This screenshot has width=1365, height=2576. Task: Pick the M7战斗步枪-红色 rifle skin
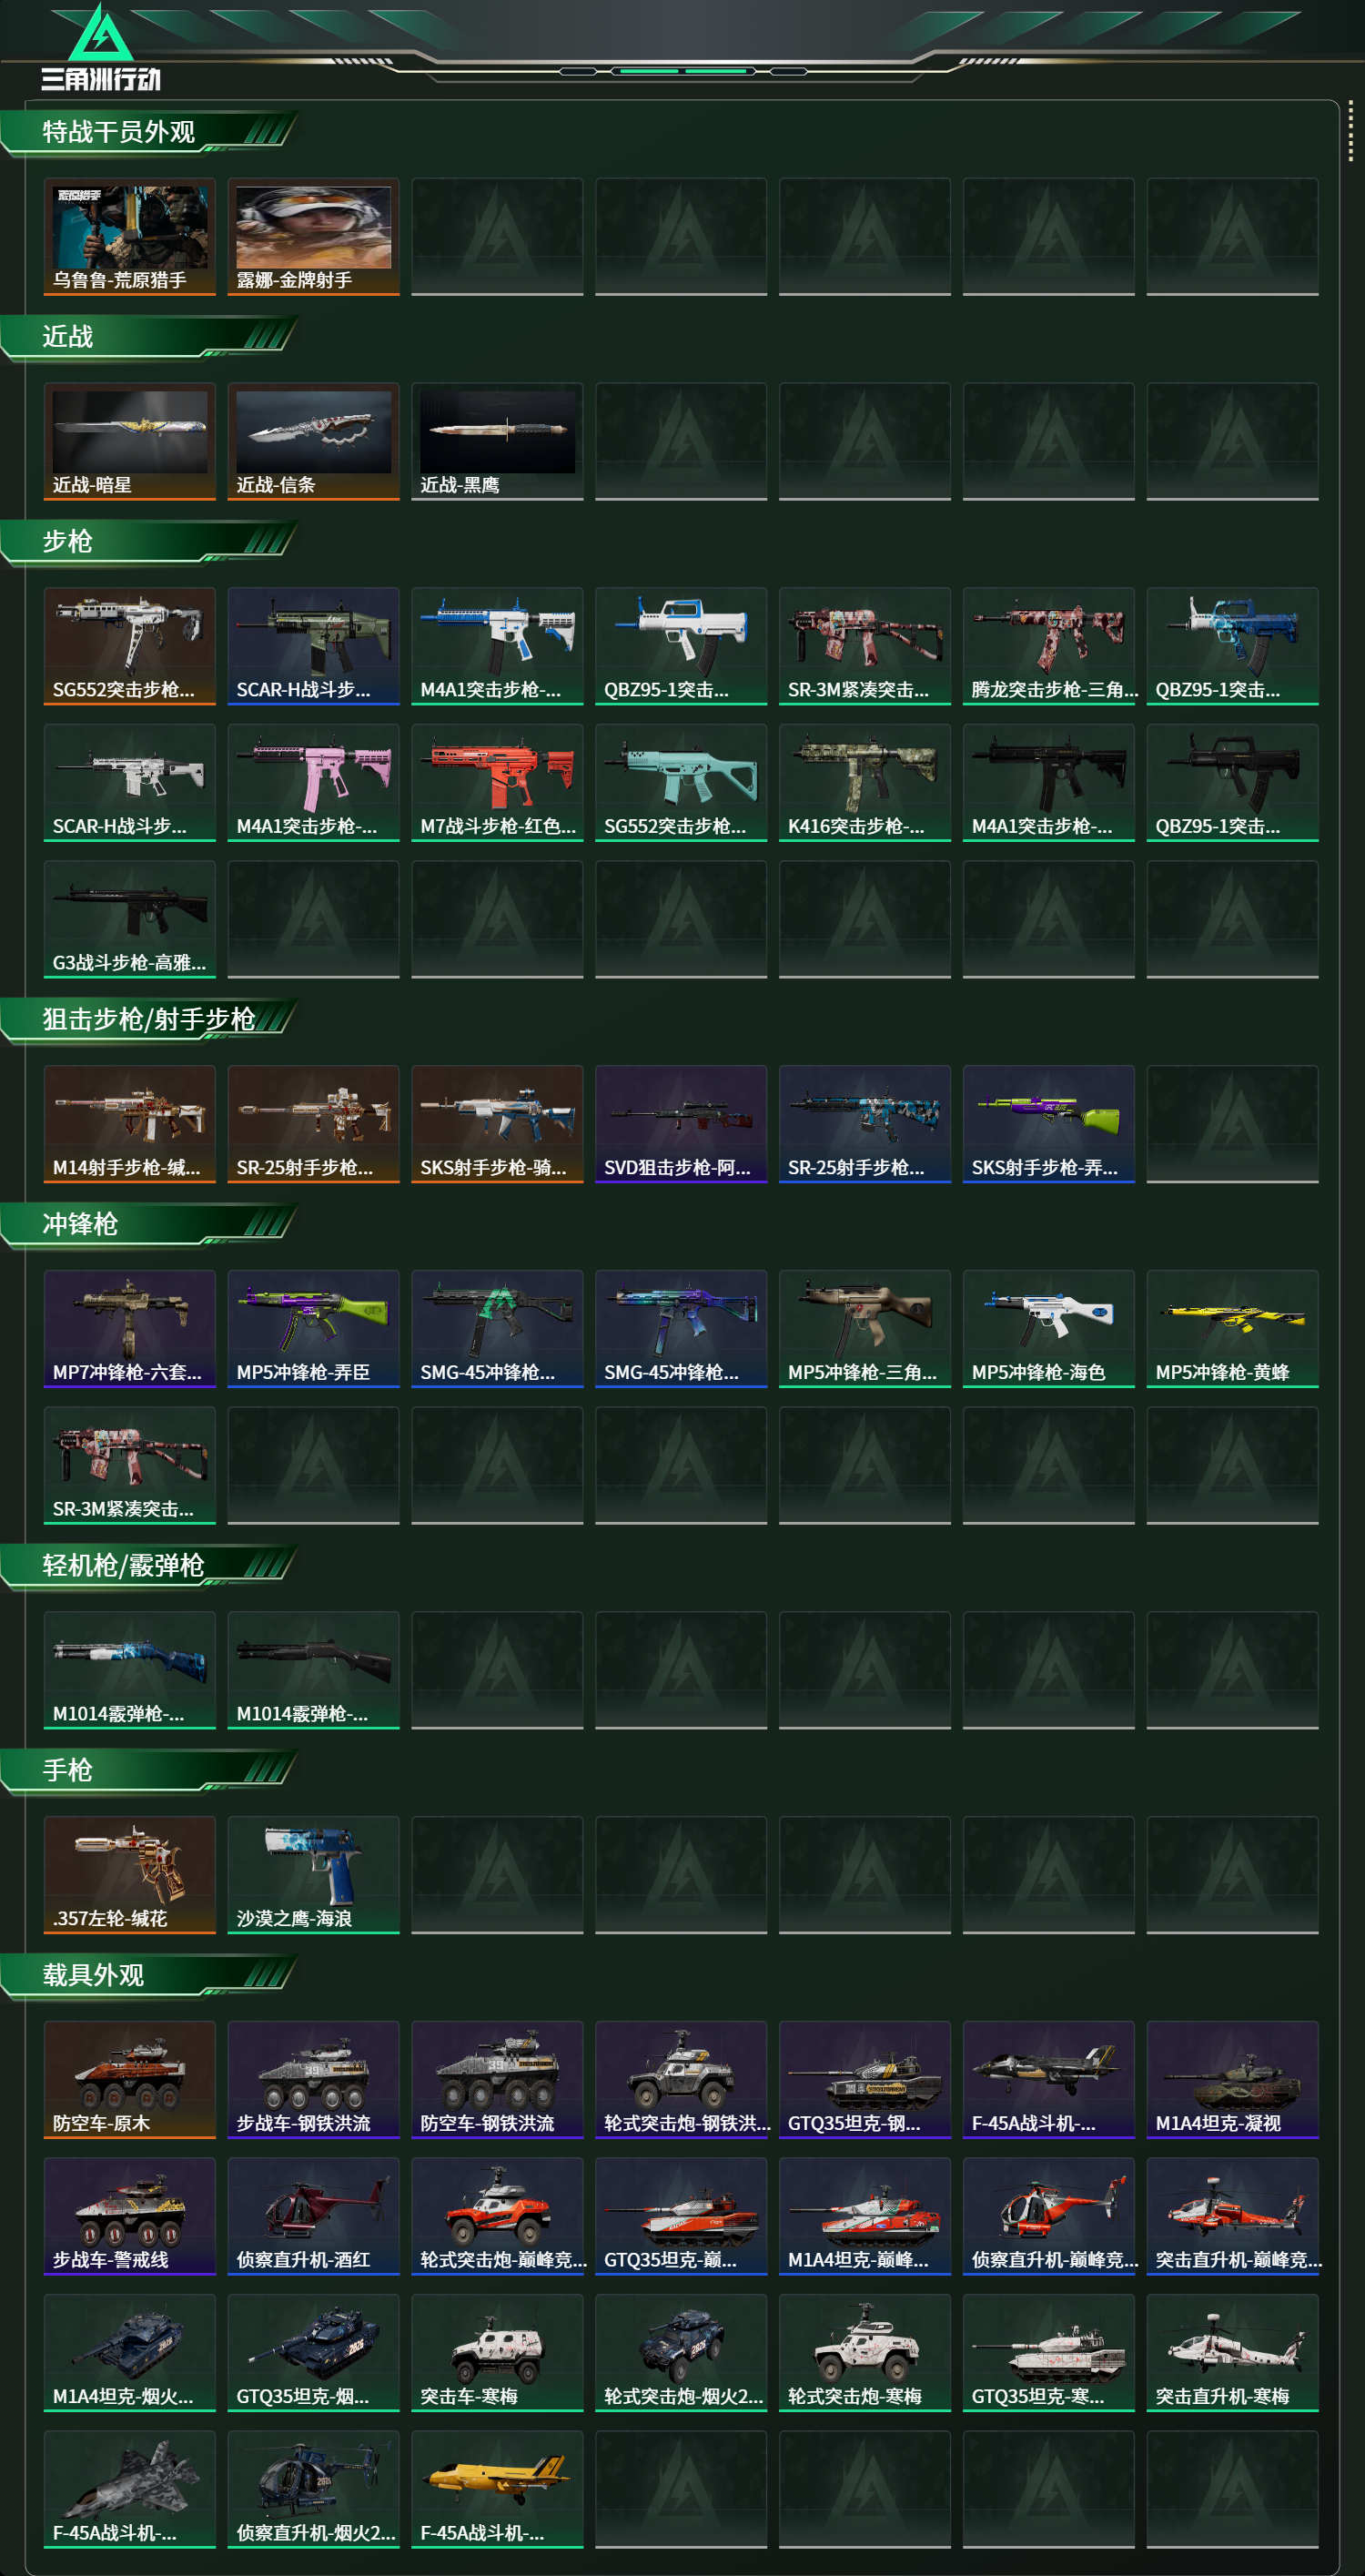497,783
